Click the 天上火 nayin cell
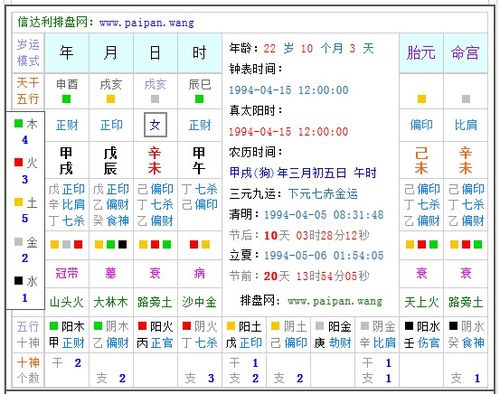The height and width of the screenshot is (394, 500). click(421, 302)
